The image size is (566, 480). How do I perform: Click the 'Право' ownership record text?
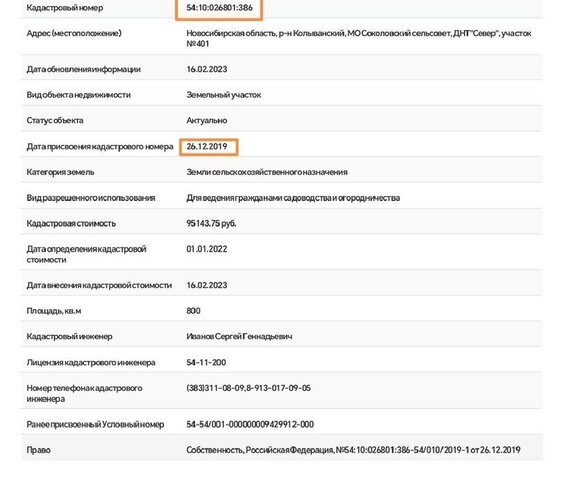(353, 450)
